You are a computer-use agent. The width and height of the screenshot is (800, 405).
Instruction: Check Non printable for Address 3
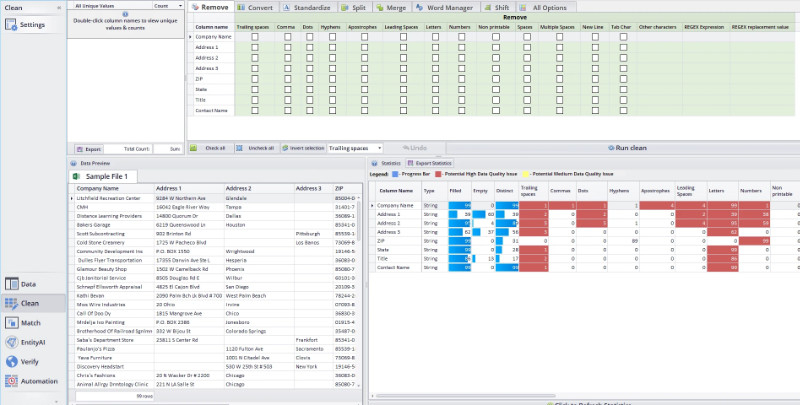[495, 68]
